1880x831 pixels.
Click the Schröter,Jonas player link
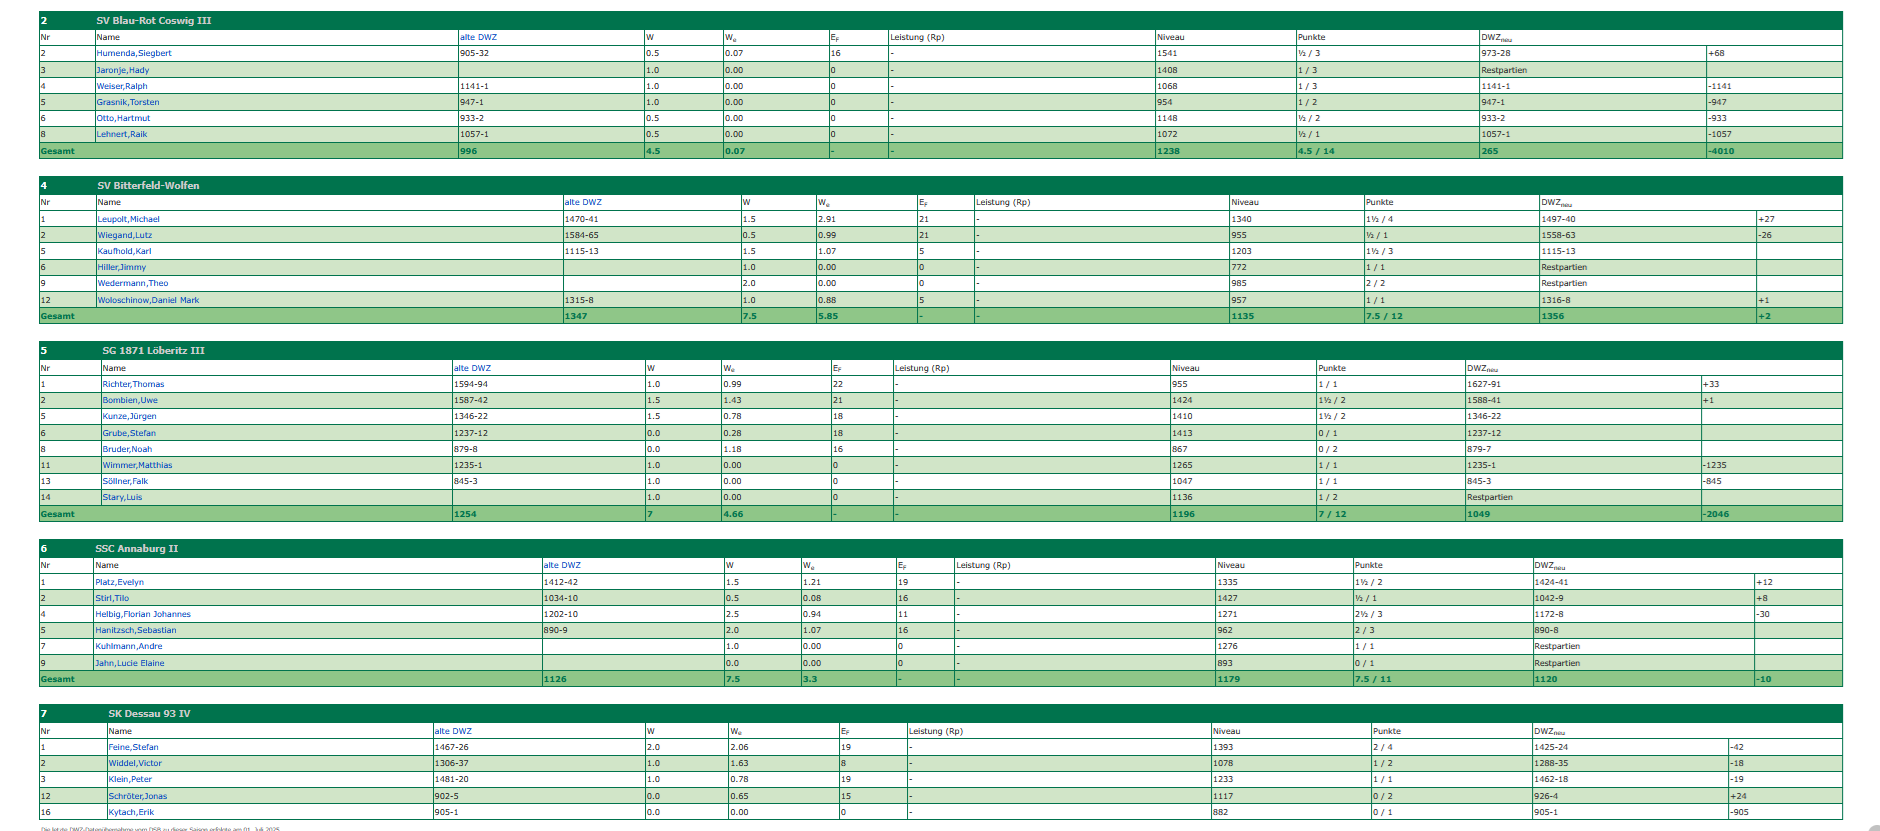click(138, 796)
